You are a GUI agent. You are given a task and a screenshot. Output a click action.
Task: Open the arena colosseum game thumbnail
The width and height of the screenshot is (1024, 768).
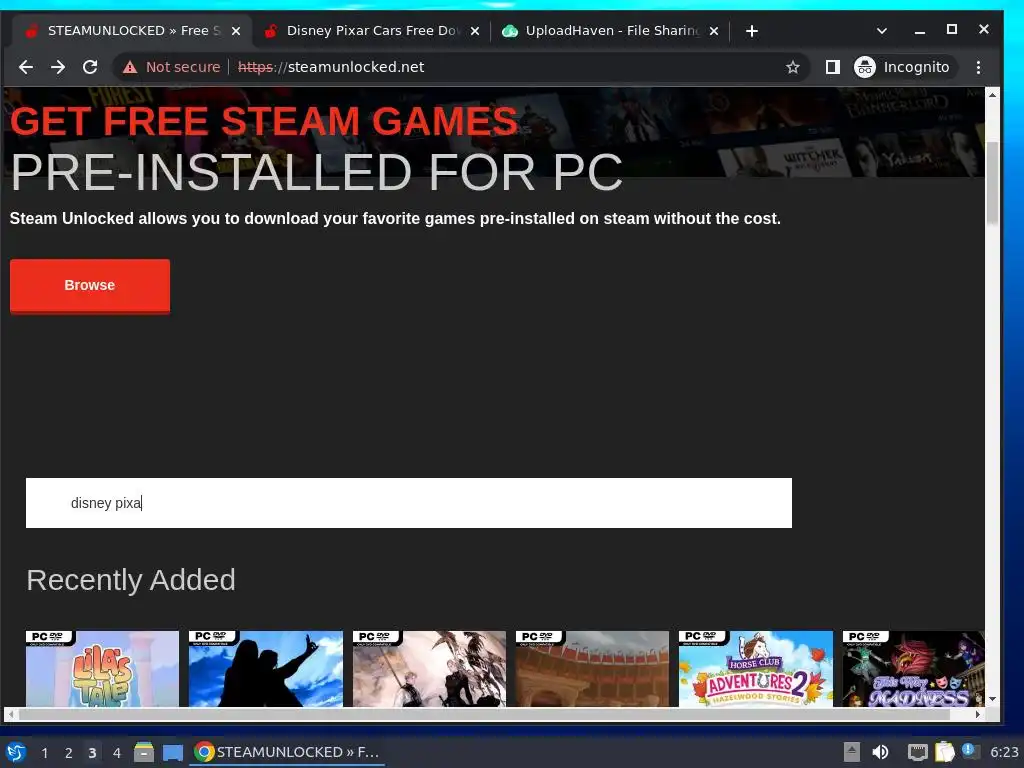(x=592, y=668)
